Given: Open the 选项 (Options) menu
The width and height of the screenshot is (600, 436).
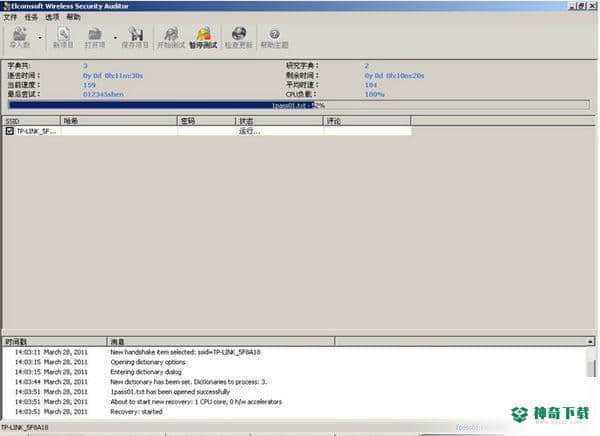Looking at the screenshot, I should 52,17.
